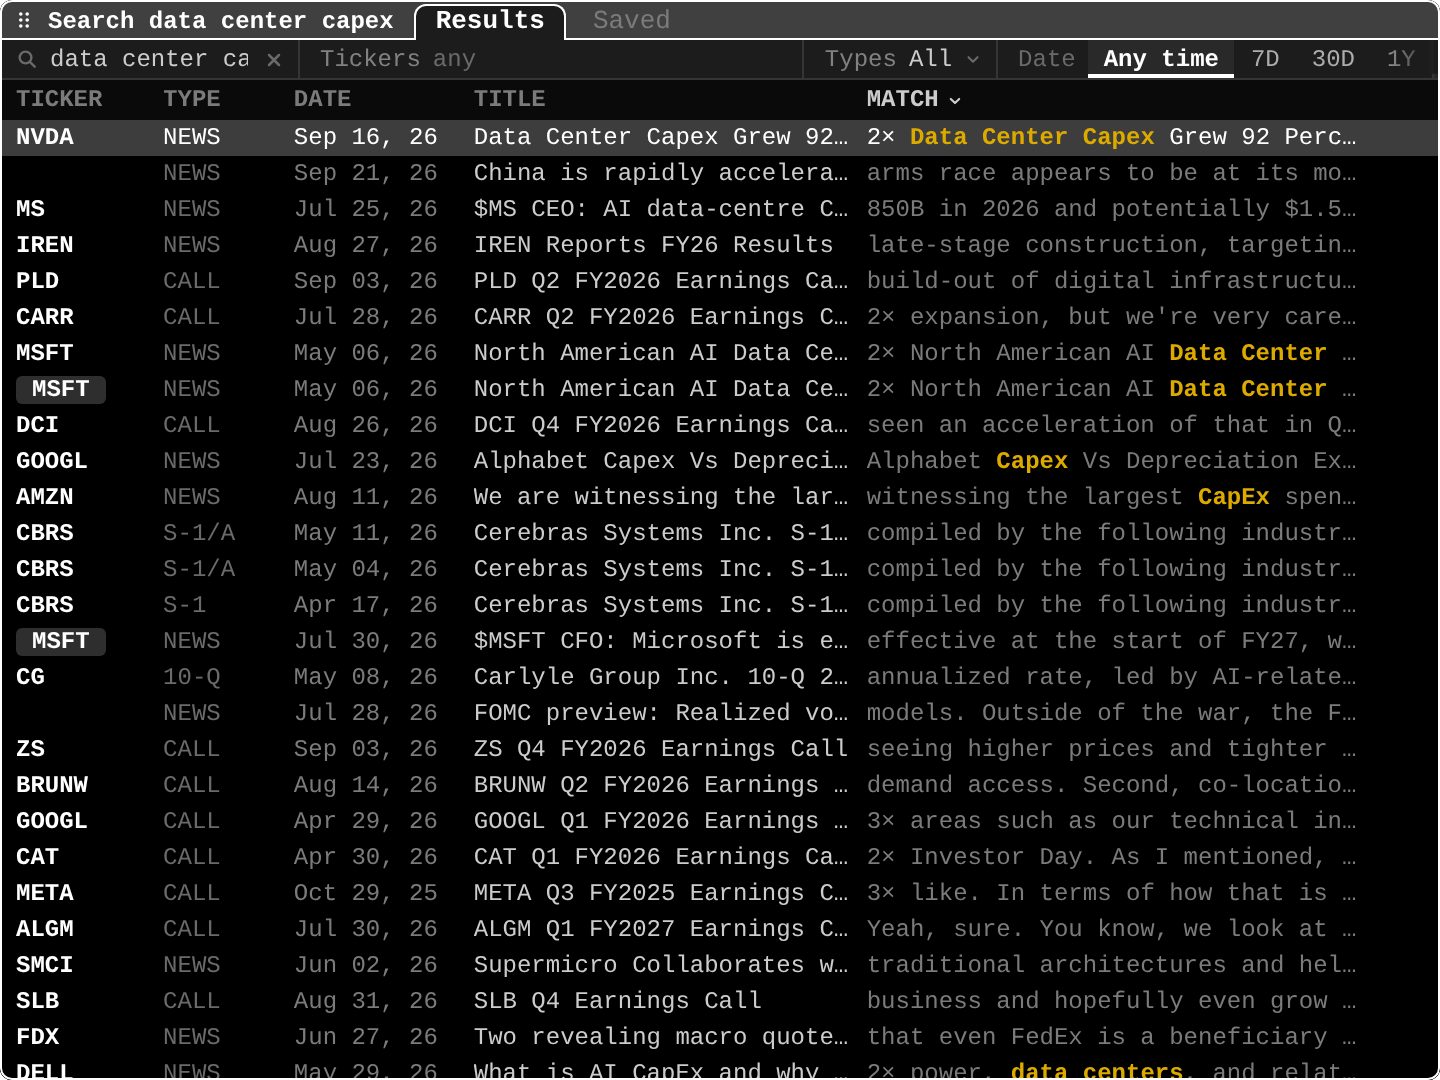Select the 30D date range
The image size is (1440, 1080).
(1333, 59)
